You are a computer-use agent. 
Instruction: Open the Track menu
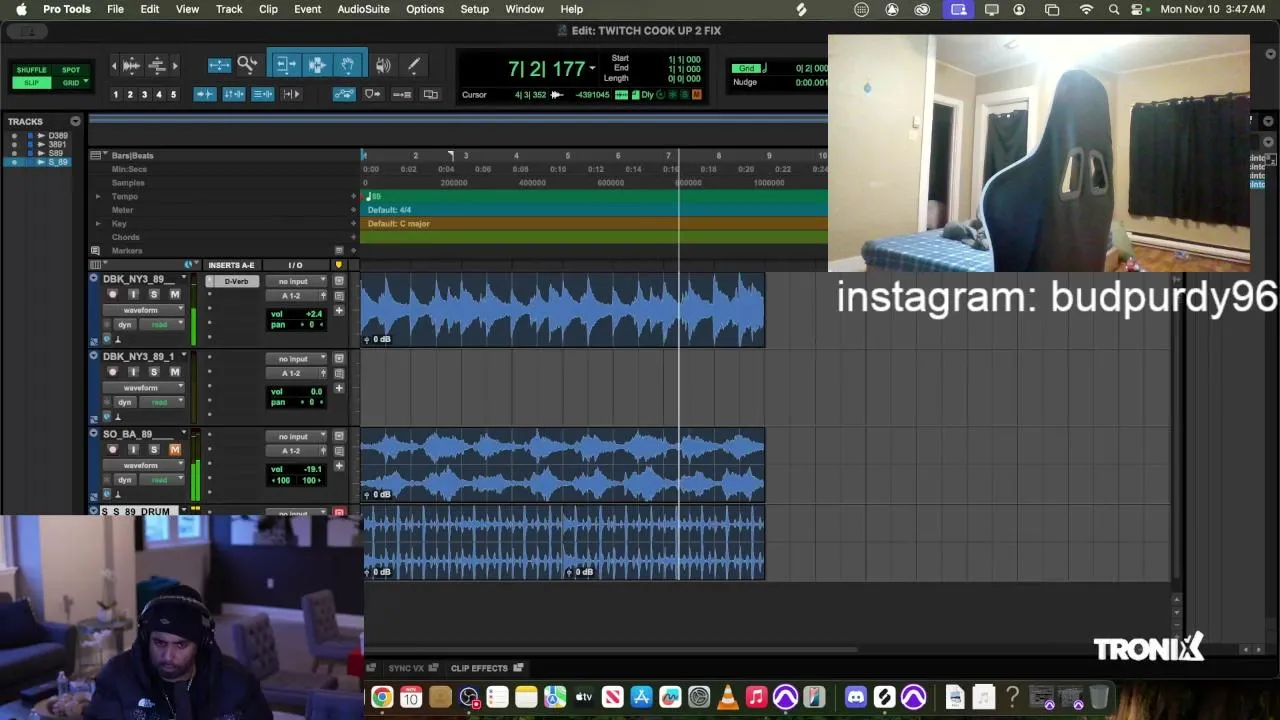coord(229,9)
